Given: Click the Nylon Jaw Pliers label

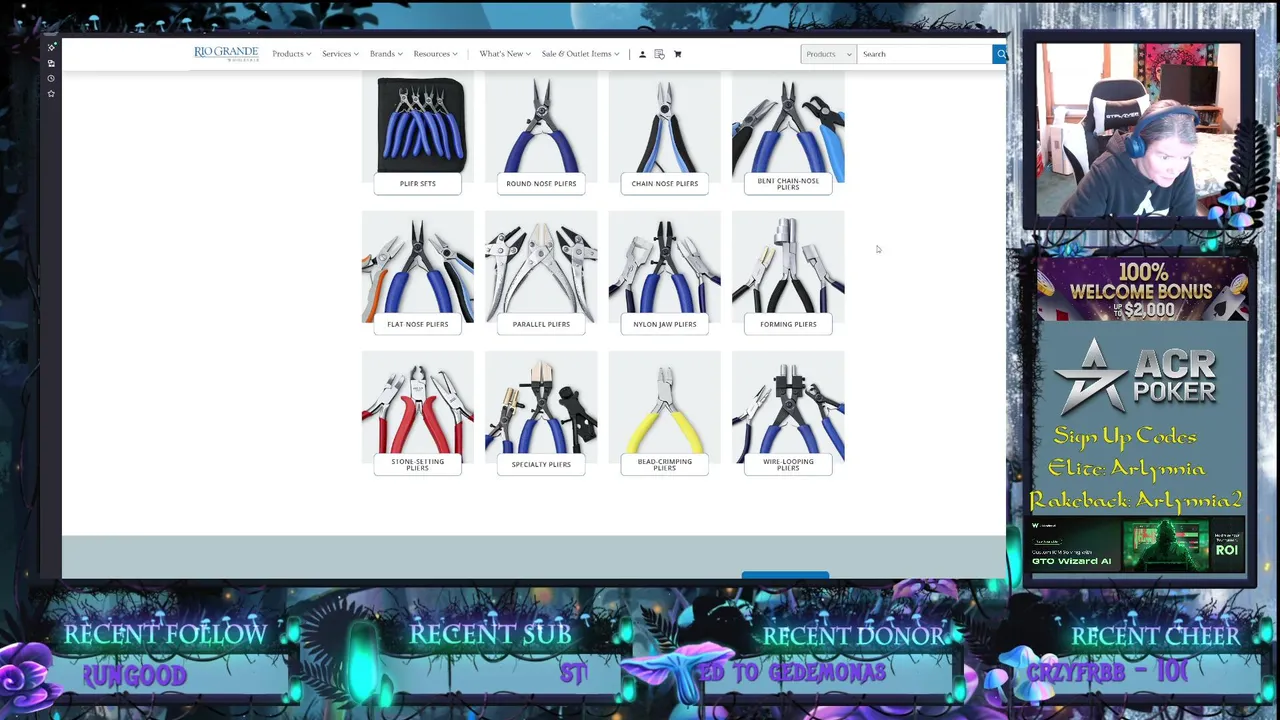Looking at the screenshot, I should tap(665, 324).
